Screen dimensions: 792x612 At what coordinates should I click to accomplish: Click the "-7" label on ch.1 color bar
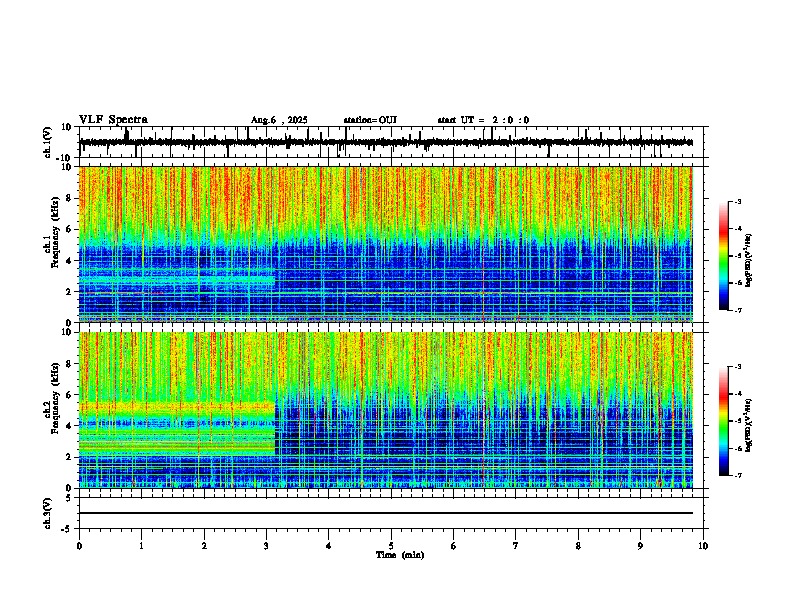pyautogui.click(x=737, y=310)
